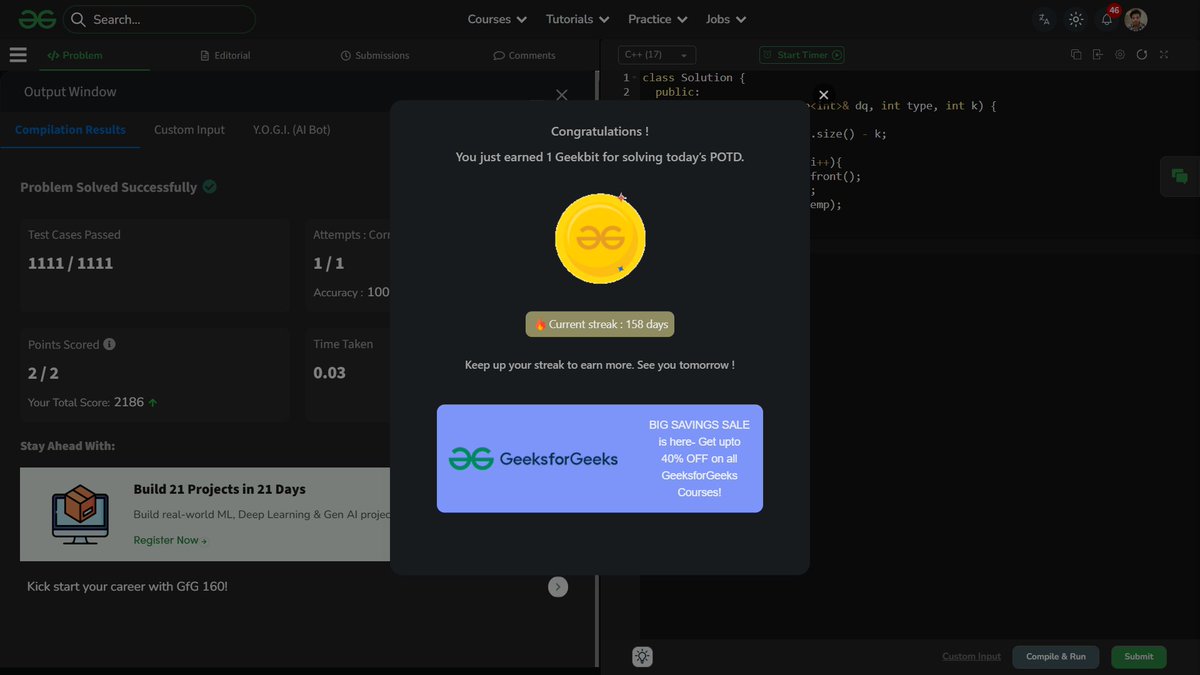Click the import file icon in editor toolbar
1200x675 pixels.
(1097, 55)
